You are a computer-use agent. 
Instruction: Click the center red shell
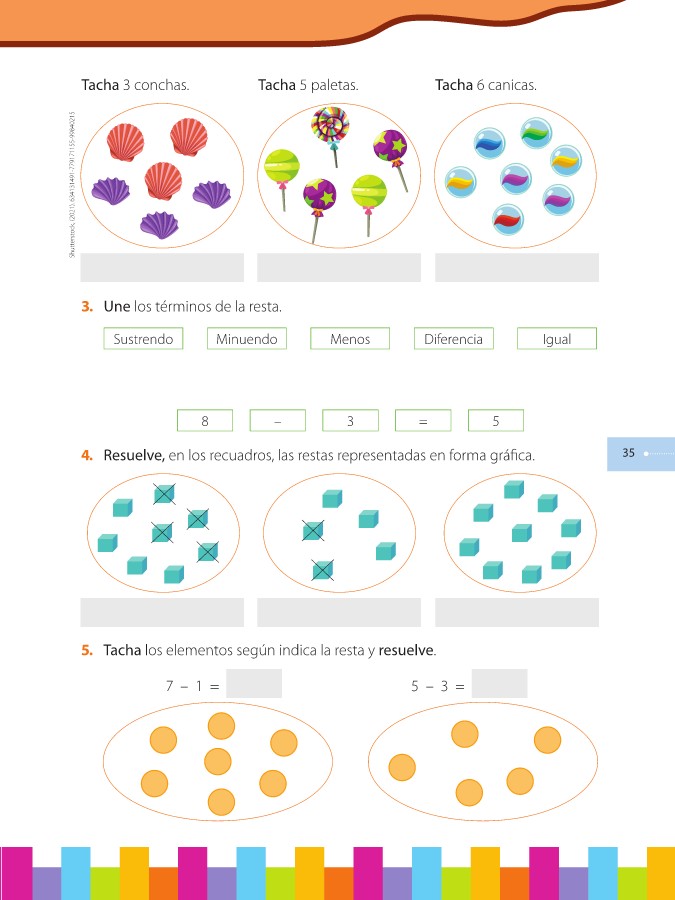pyautogui.click(x=163, y=181)
